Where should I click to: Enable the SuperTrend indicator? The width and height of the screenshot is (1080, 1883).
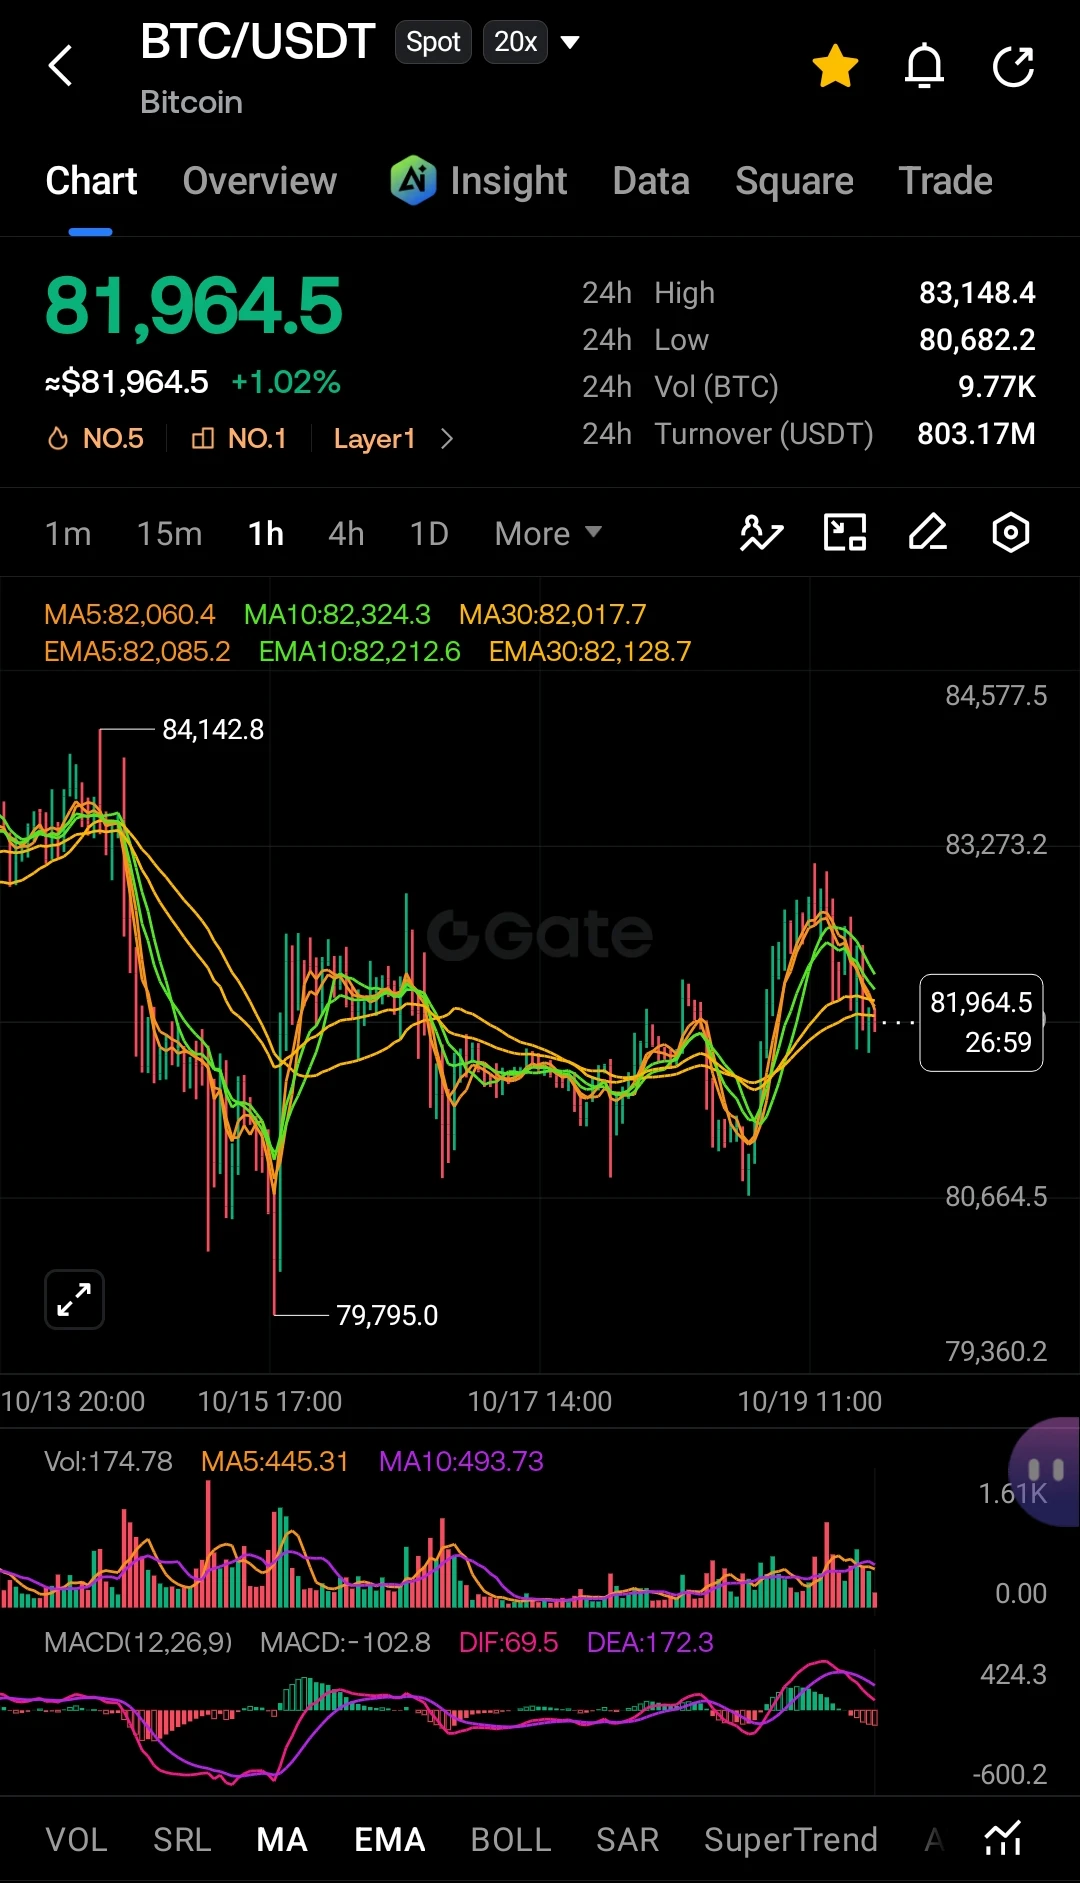[791, 1839]
